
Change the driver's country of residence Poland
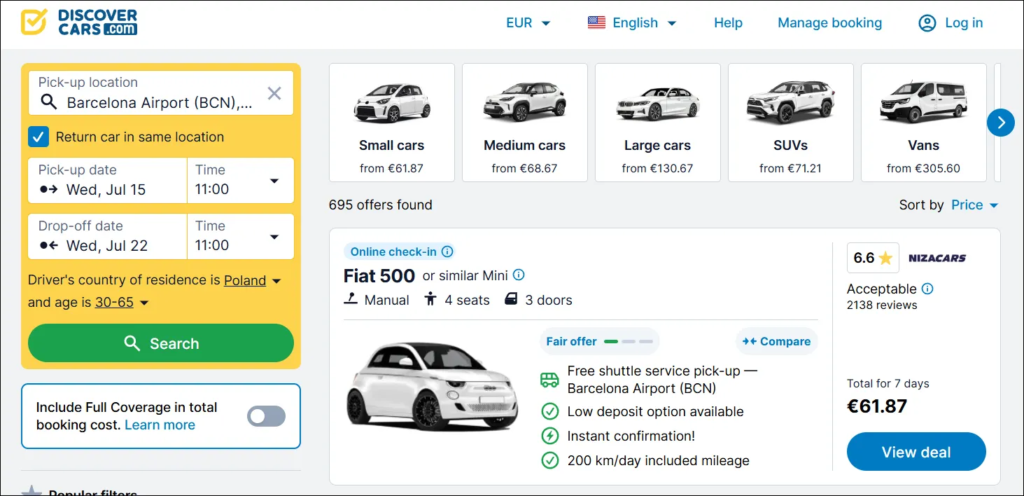[x=252, y=281]
